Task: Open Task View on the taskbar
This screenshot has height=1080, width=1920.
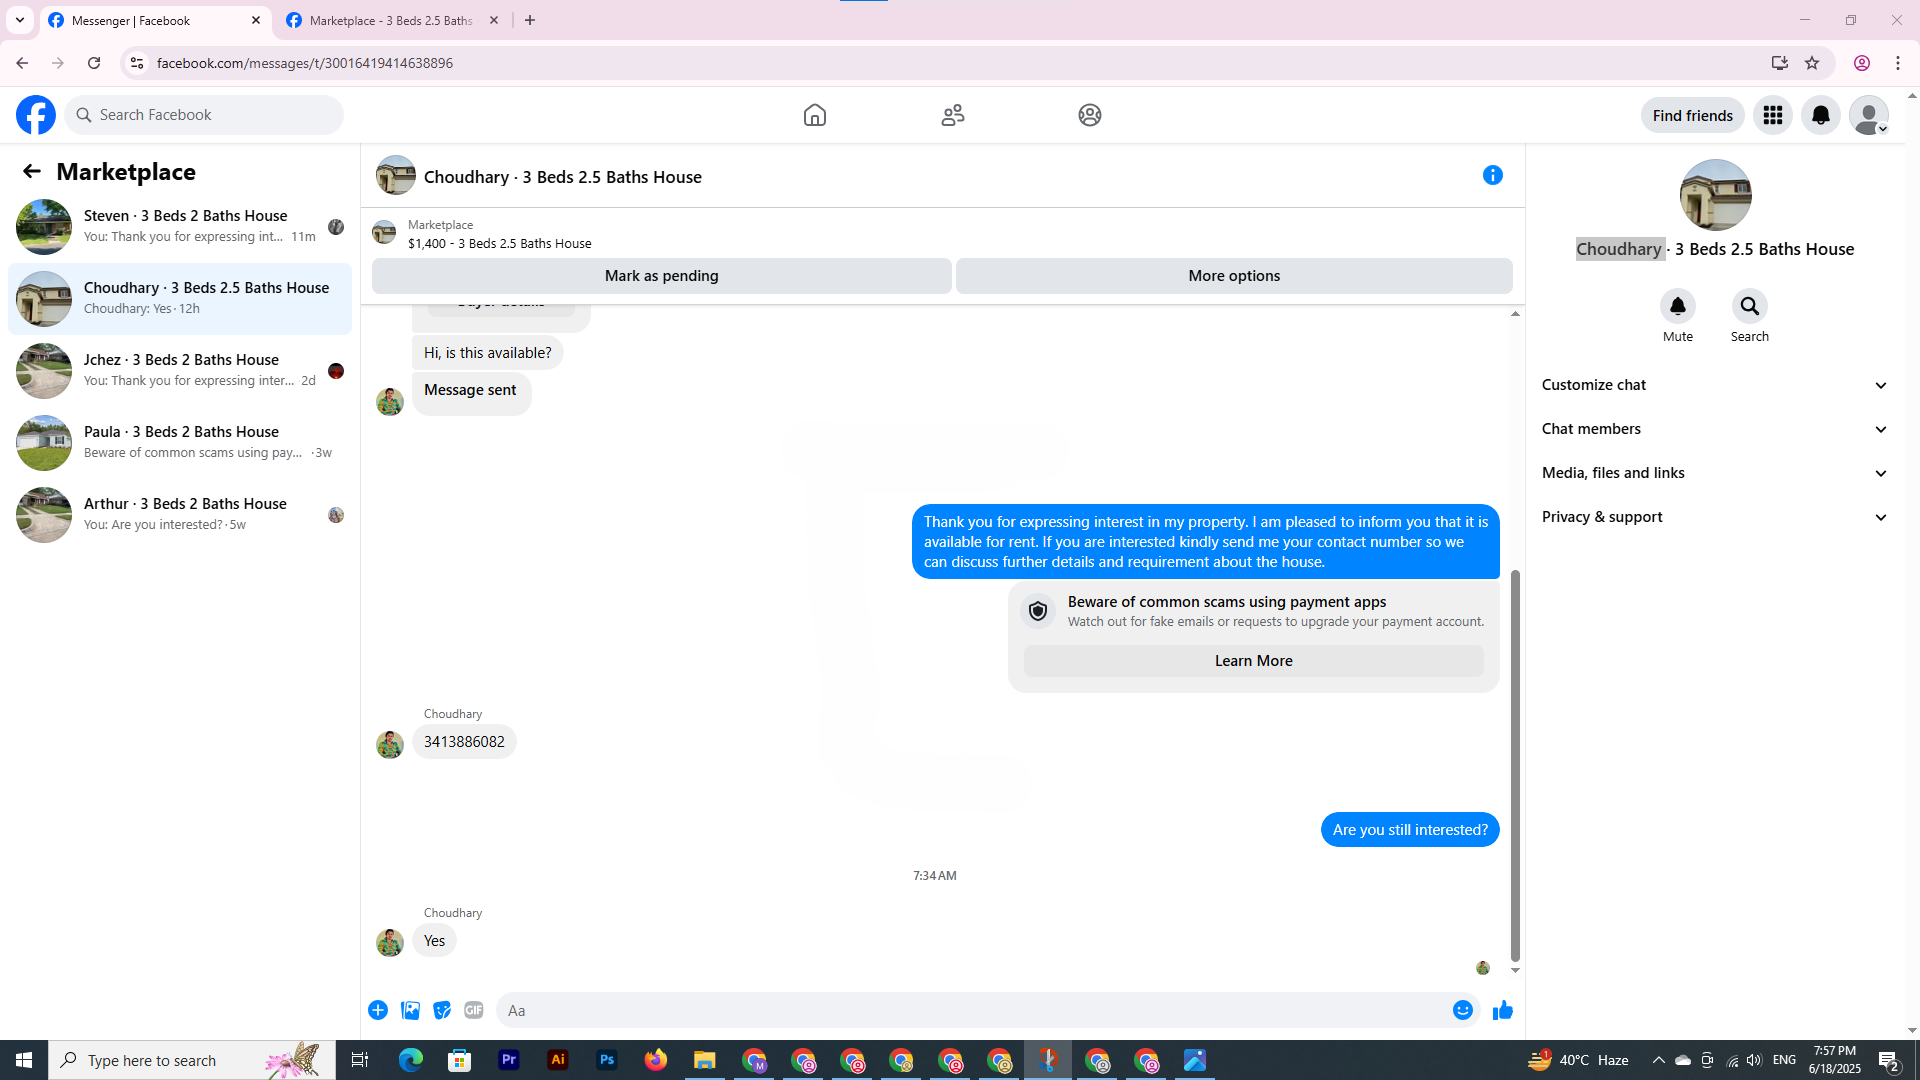Action: tap(360, 1060)
